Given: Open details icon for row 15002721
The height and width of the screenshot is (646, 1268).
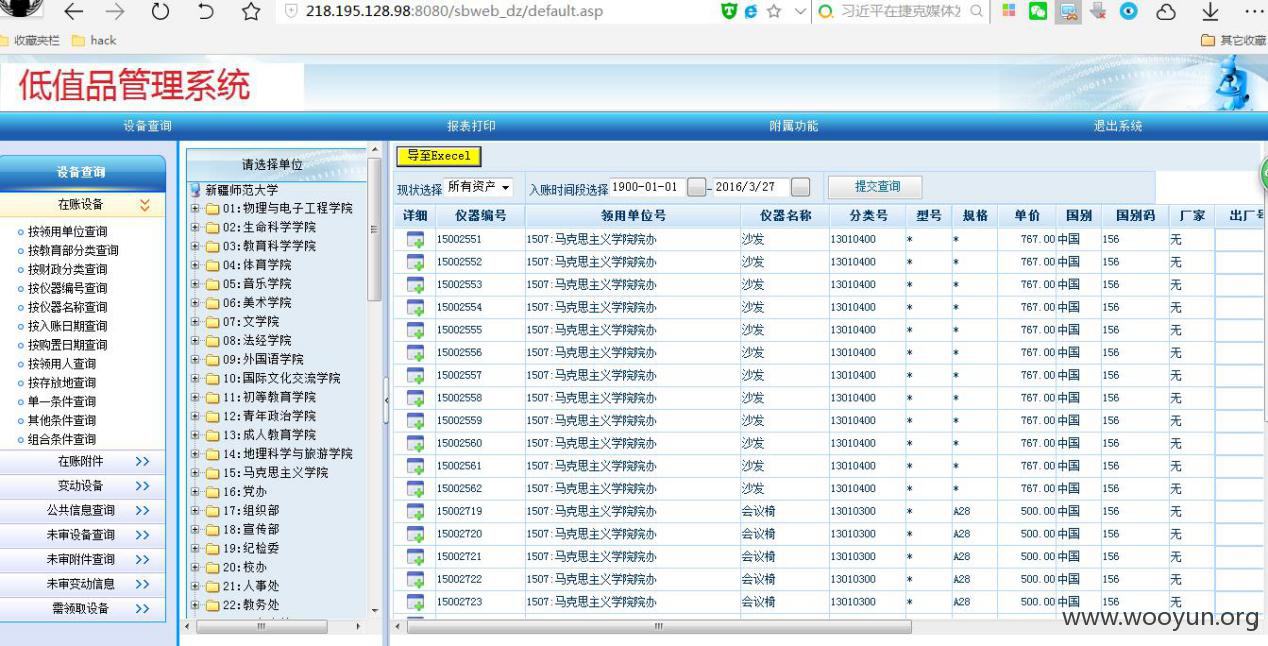Looking at the screenshot, I should click(x=415, y=557).
